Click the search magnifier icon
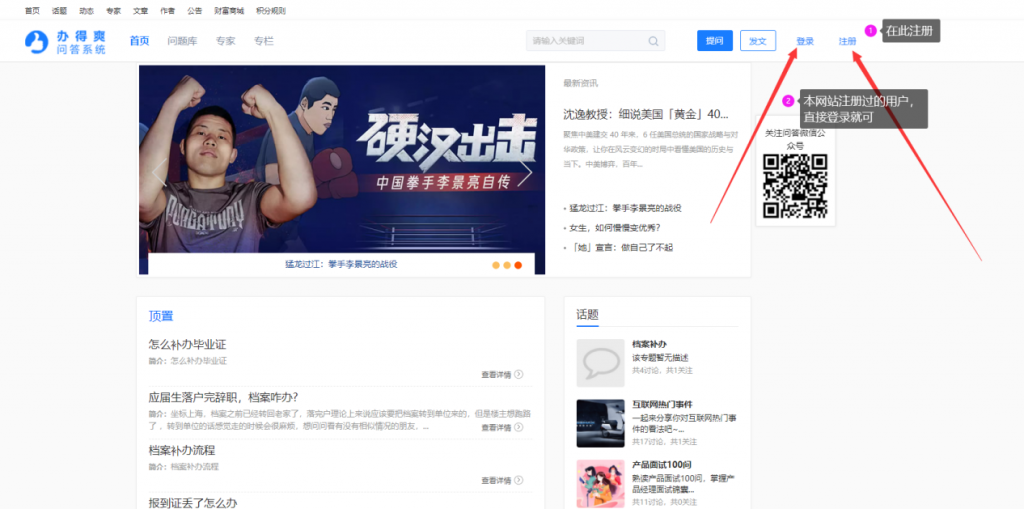 pyautogui.click(x=653, y=41)
